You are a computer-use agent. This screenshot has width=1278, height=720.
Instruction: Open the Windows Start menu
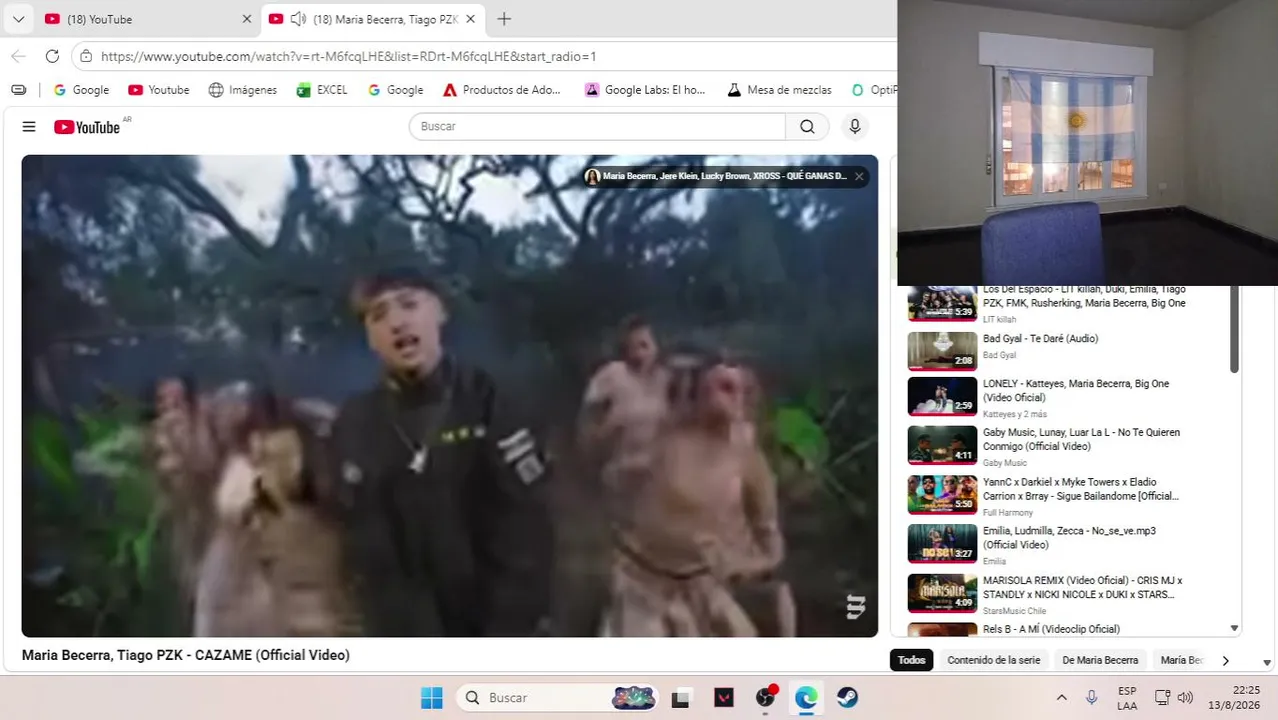click(432, 698)
